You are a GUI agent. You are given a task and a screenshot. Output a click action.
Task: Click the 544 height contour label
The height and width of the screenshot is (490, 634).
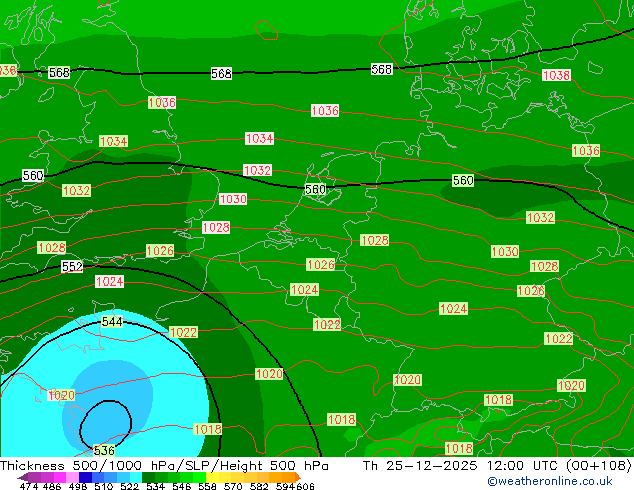[x=112, y=322]
